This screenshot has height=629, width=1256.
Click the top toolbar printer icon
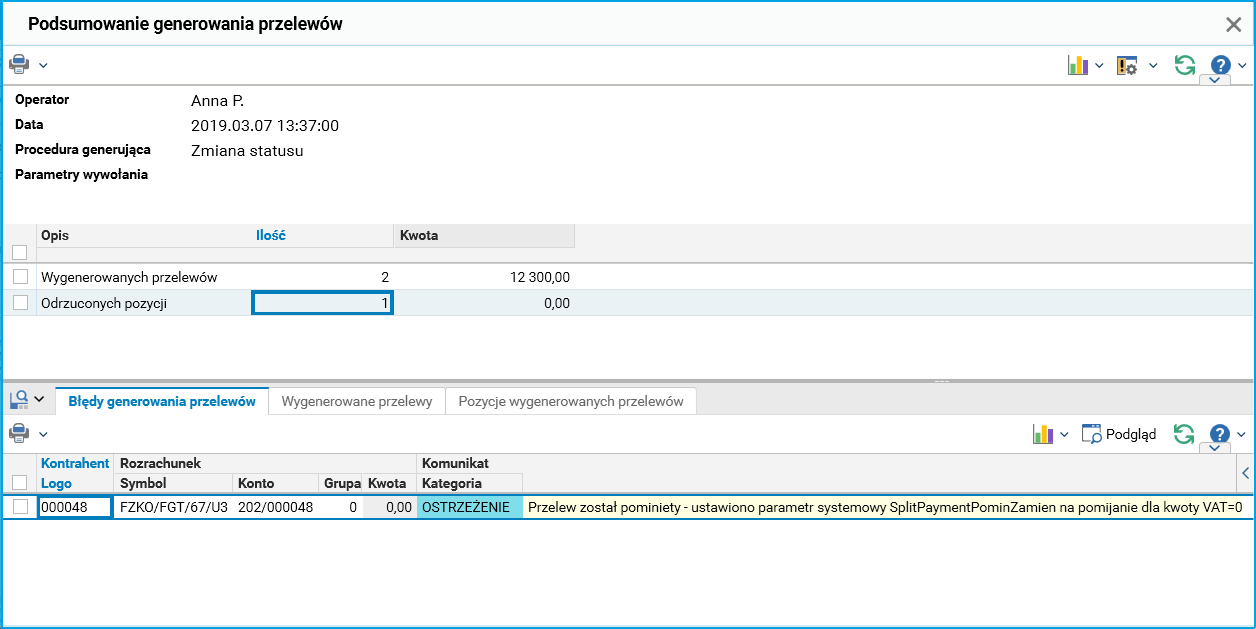pos(19,65)
